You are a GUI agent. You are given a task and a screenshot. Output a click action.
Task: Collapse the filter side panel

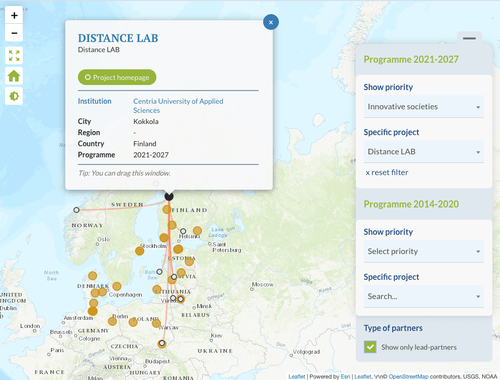coord(469,38)
